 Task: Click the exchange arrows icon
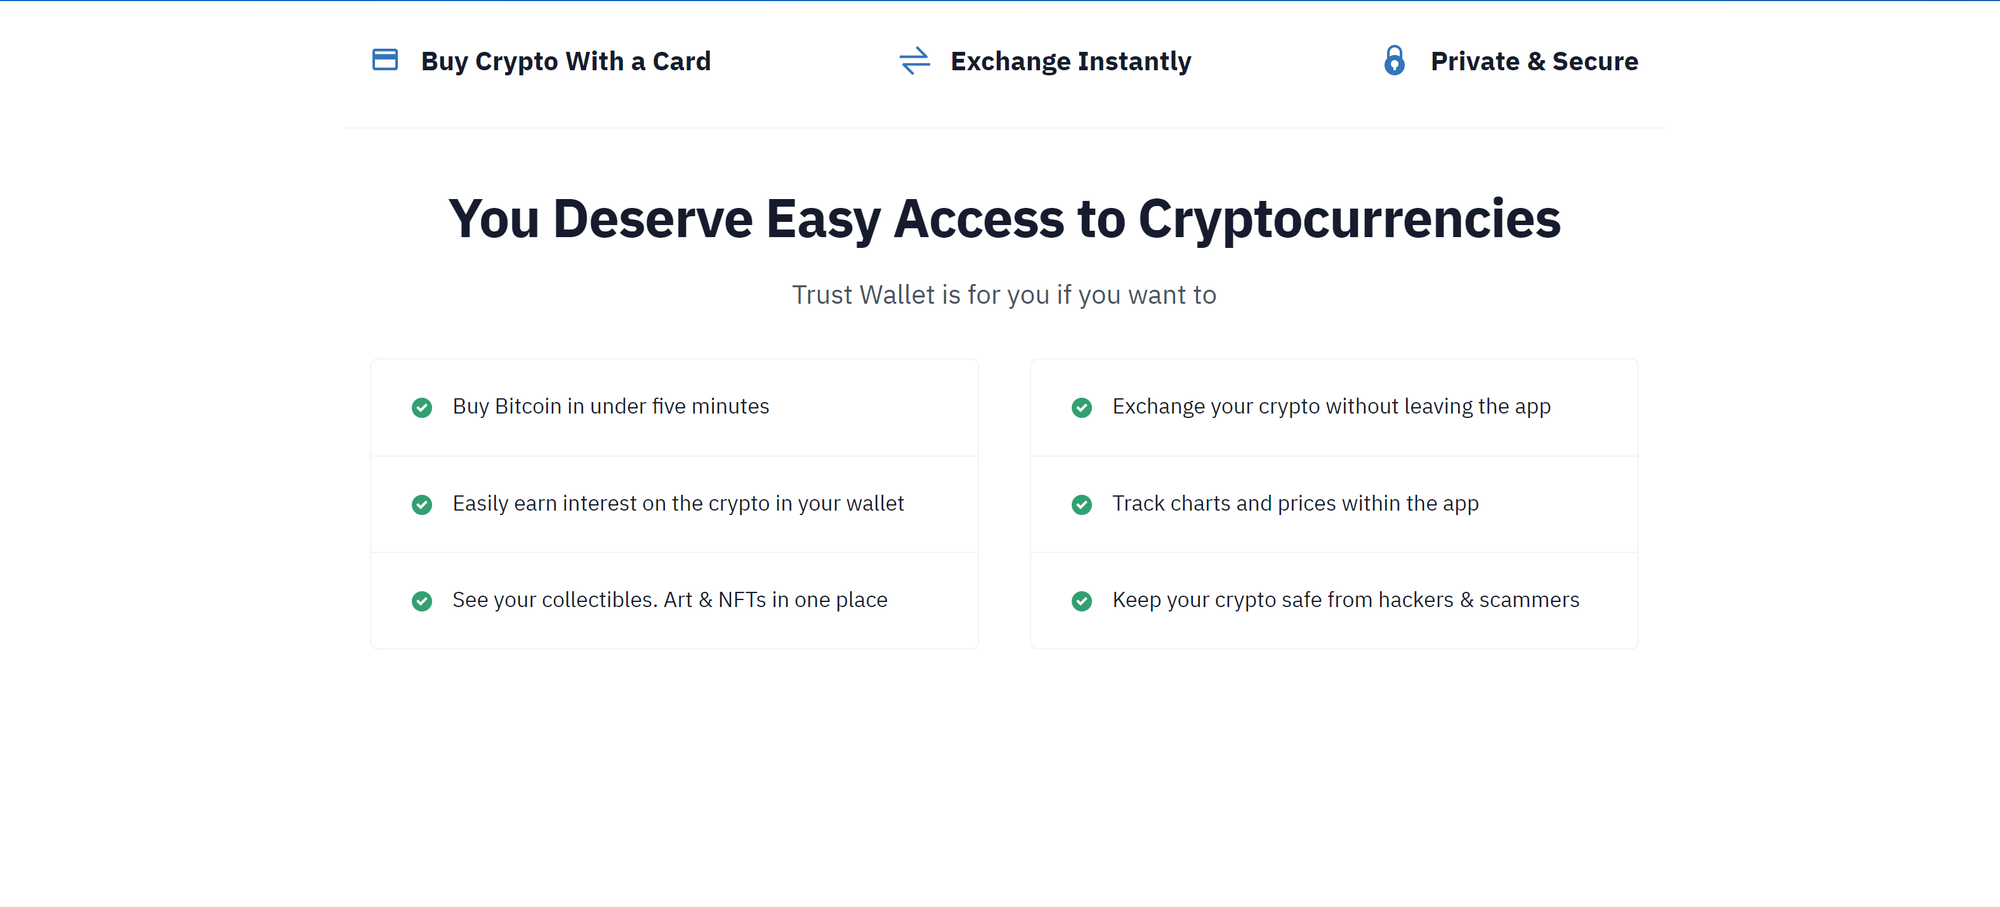tap(914, 61)
